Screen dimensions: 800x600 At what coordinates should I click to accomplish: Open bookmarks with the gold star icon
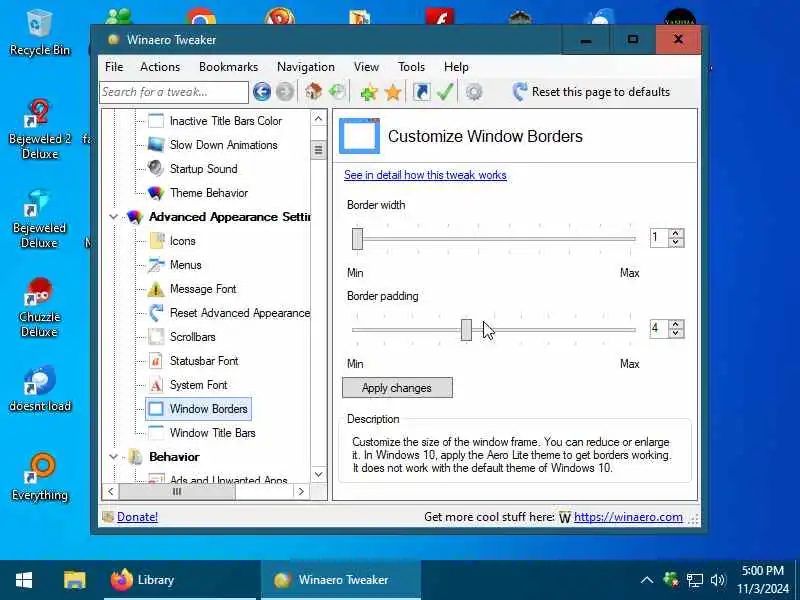392,92
